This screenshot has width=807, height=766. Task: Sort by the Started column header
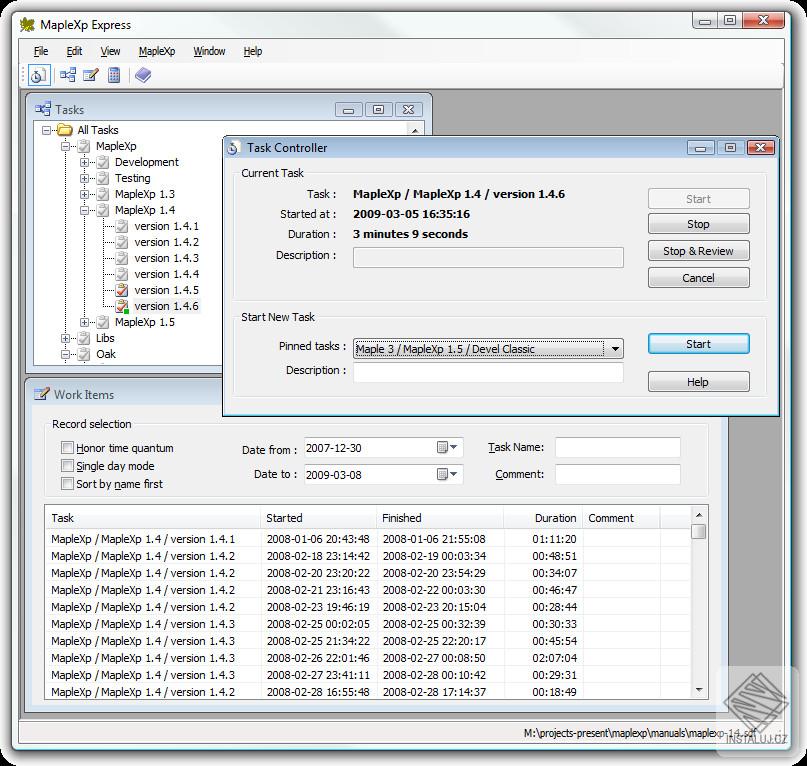[x=319, y=518]
